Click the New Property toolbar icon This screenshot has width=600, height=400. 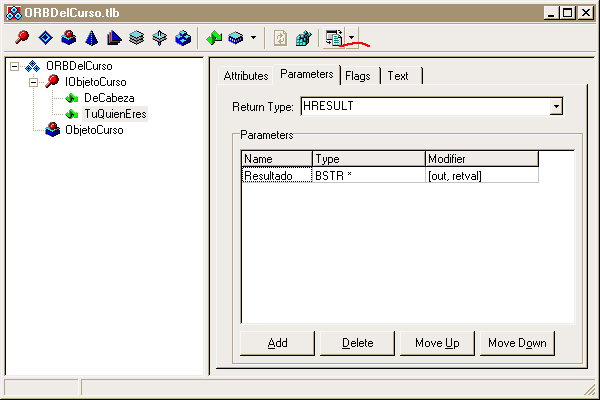(234, 38)
